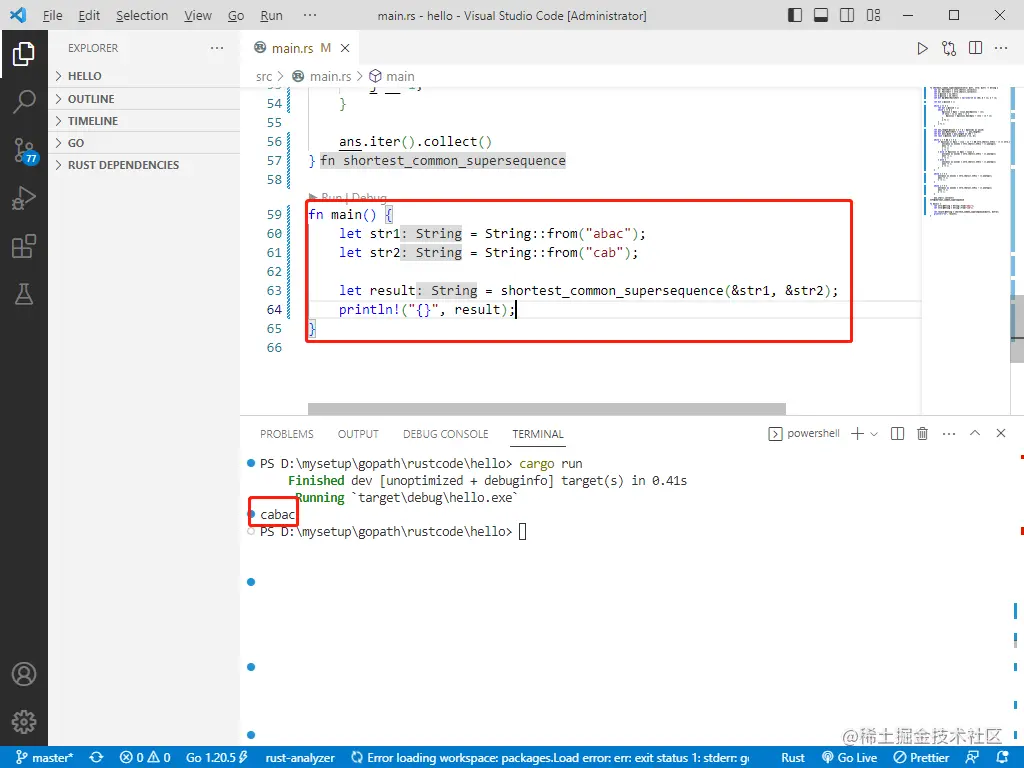The image size is (1024, 768).
Task: Open the Search view in activity bar
Action: click(24, 102)
